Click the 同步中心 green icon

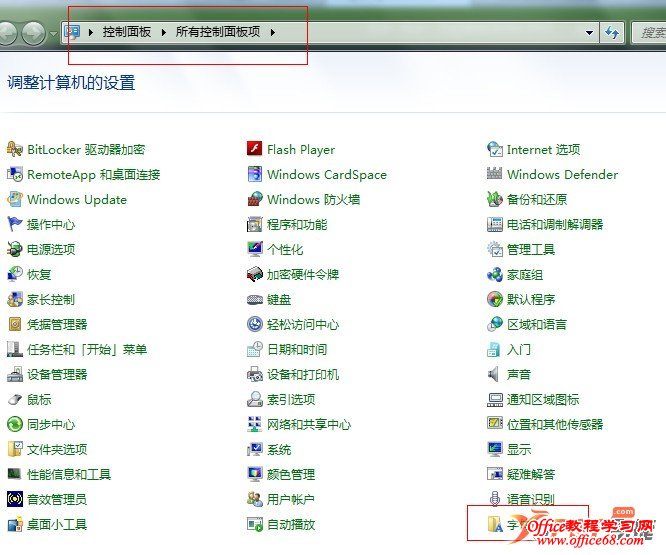click(x=15, y=424)
